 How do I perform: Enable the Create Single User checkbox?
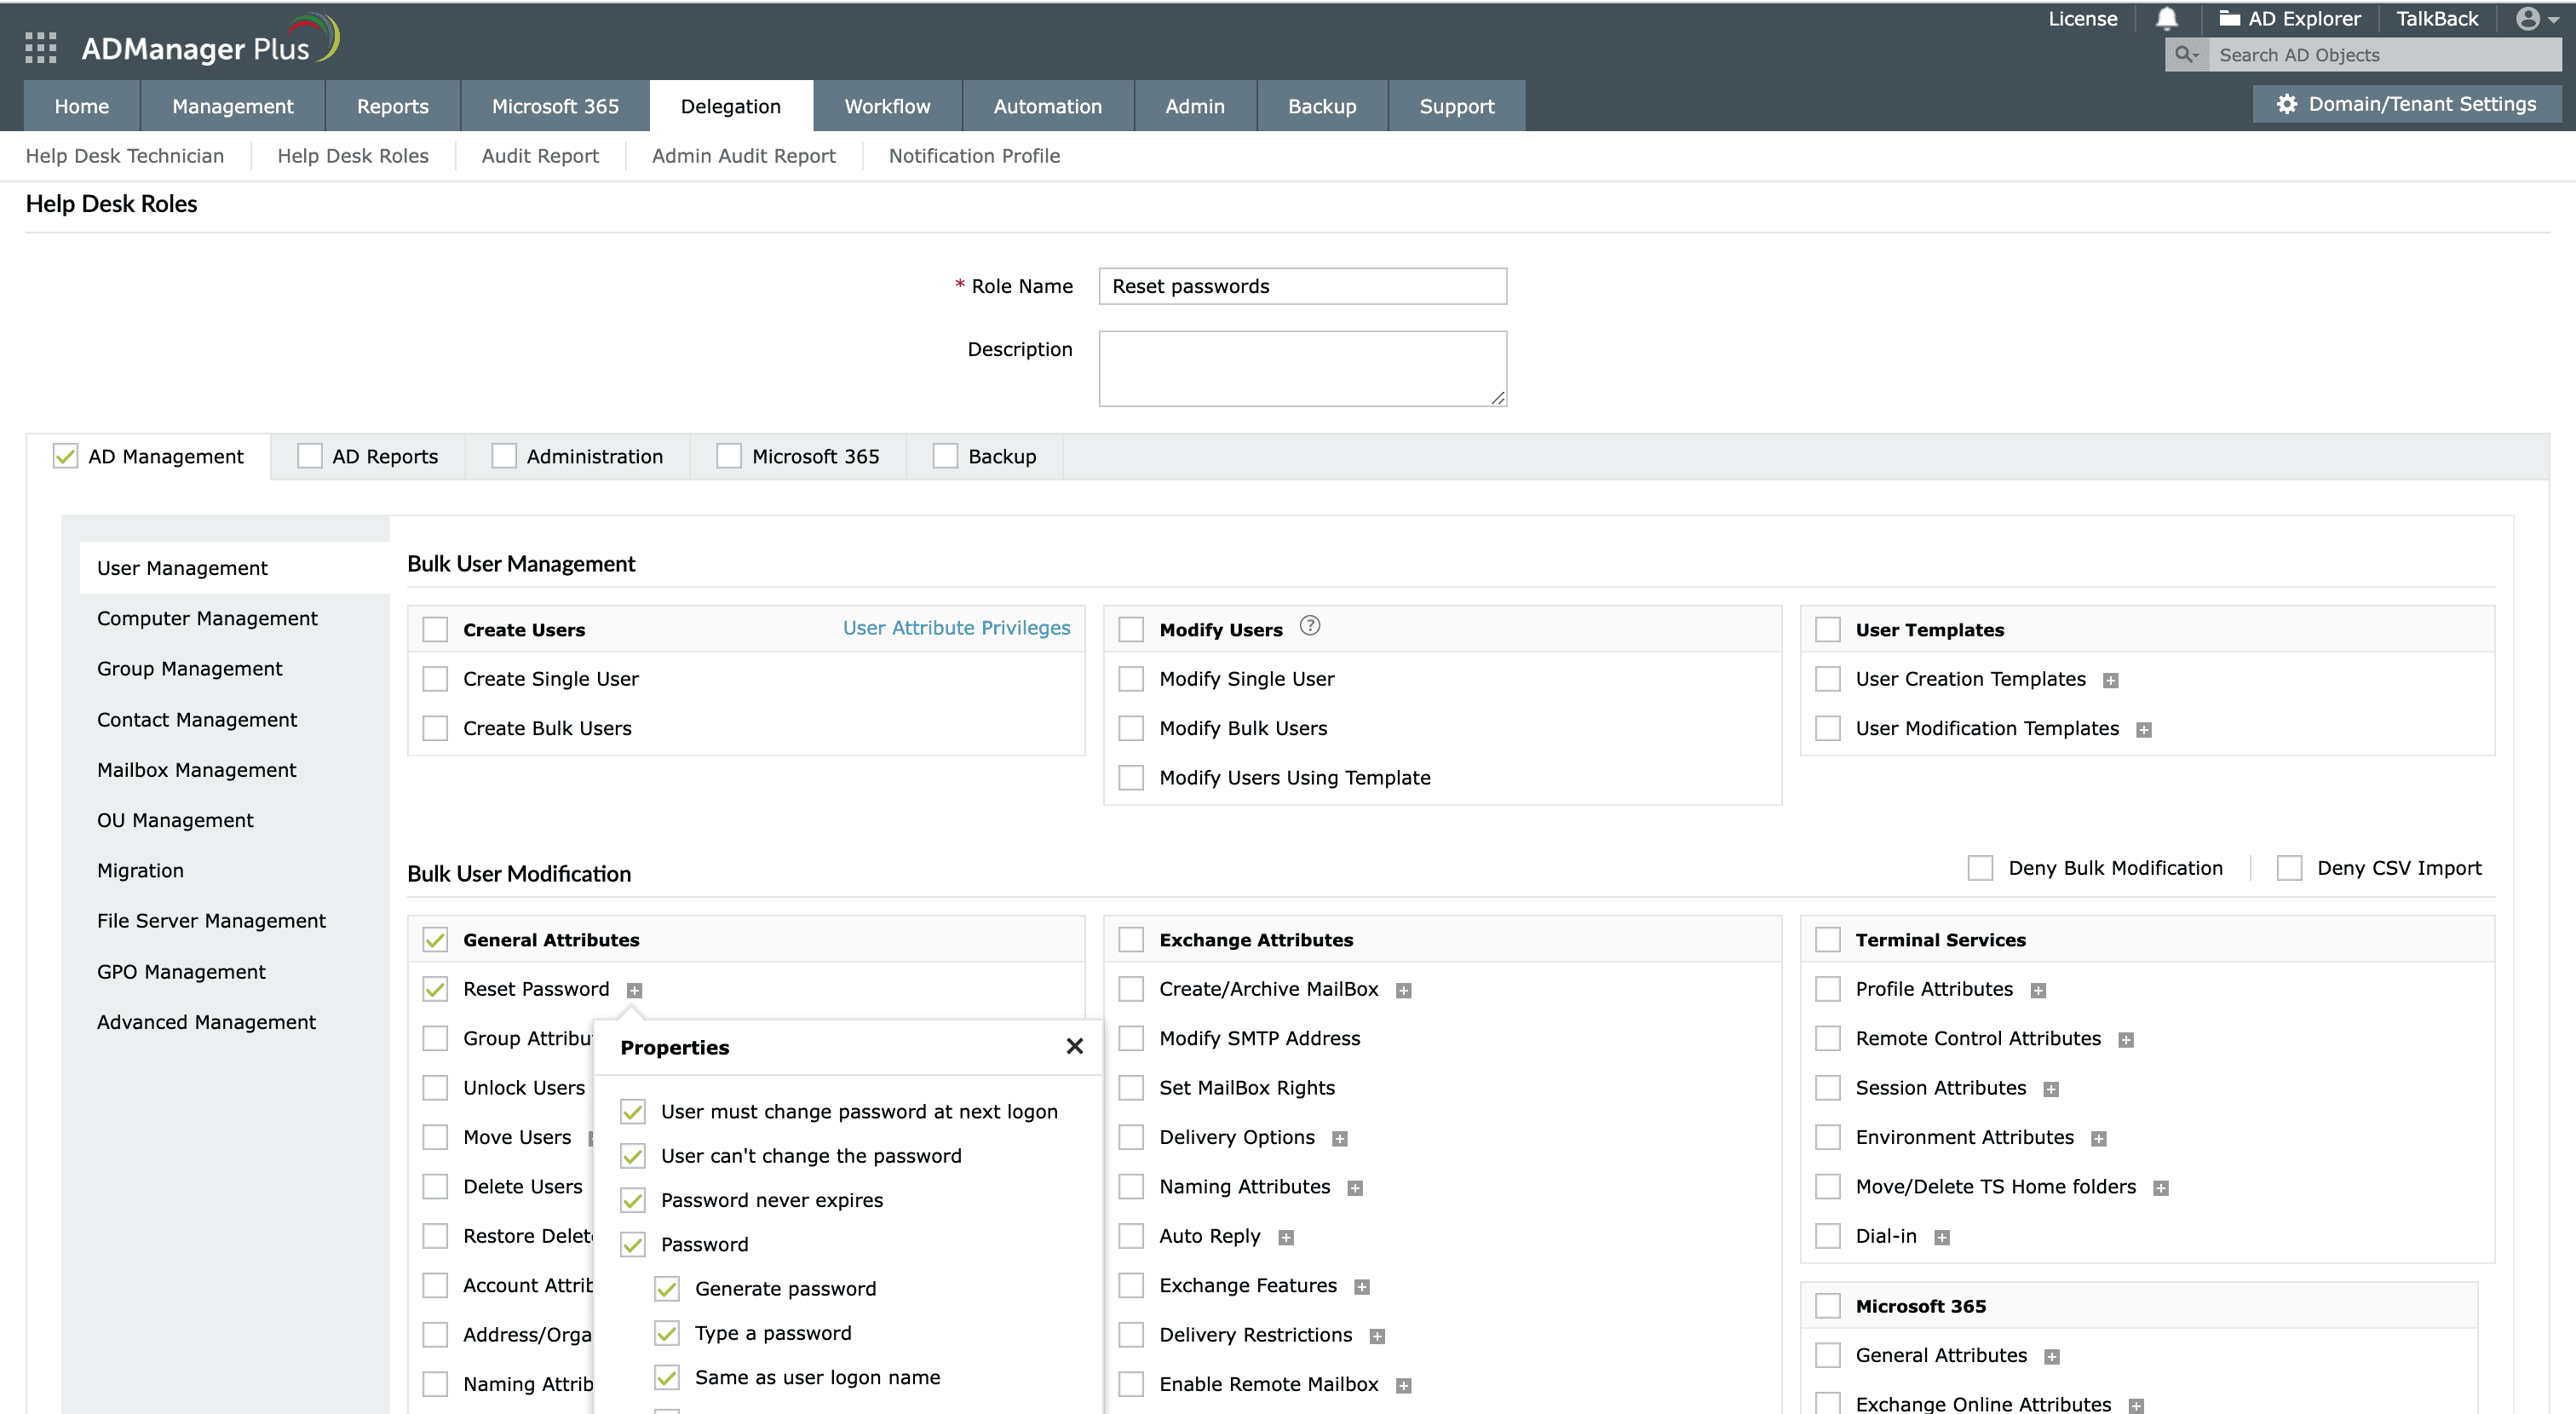point(435,678)
